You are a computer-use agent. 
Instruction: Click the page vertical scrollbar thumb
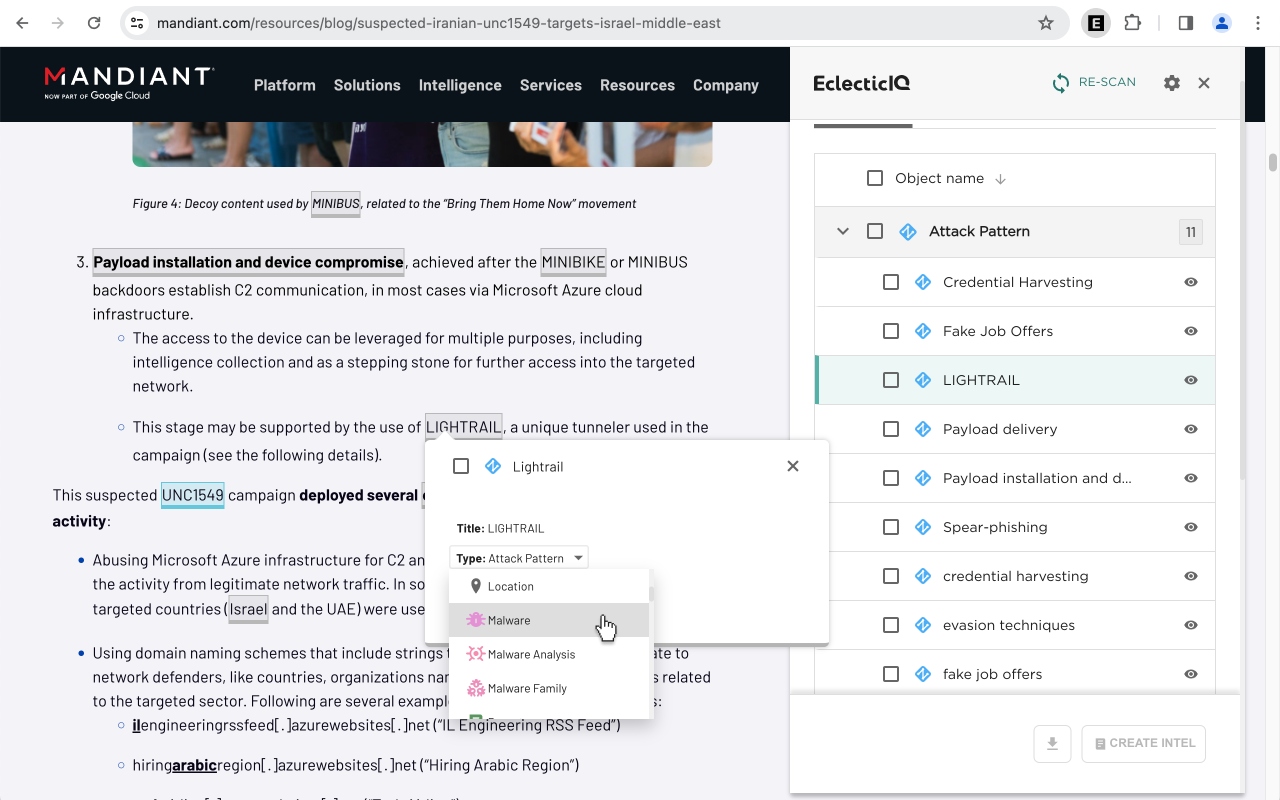click(x=1273, y=163)
